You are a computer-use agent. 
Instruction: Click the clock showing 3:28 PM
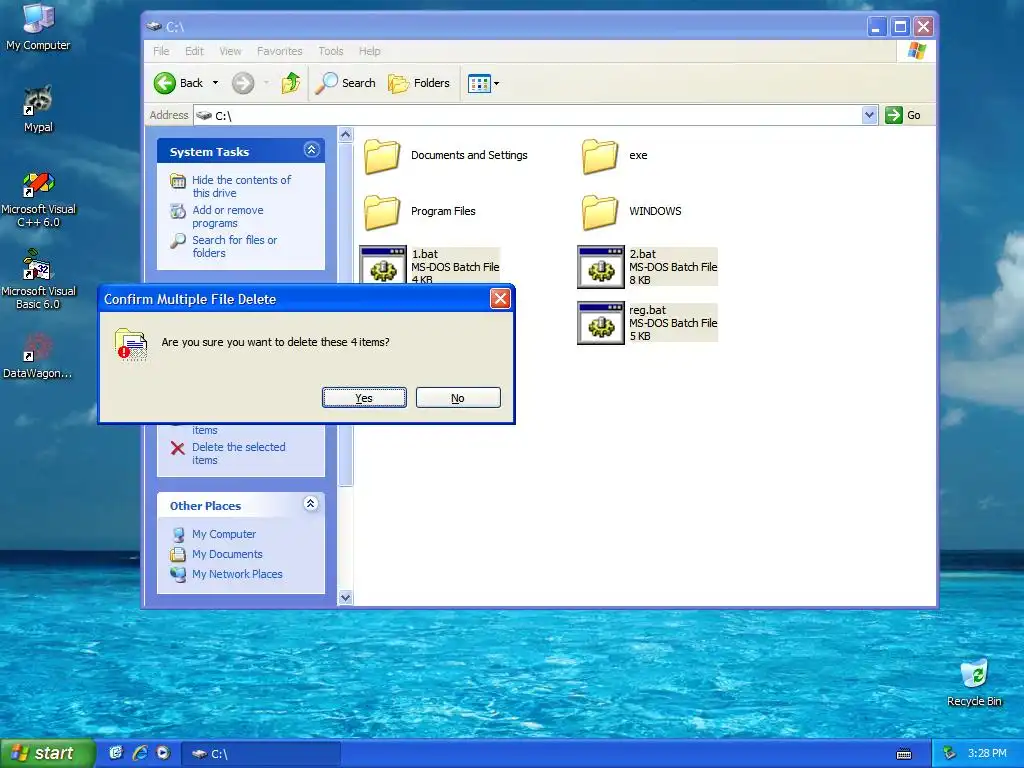pos(987,754)
